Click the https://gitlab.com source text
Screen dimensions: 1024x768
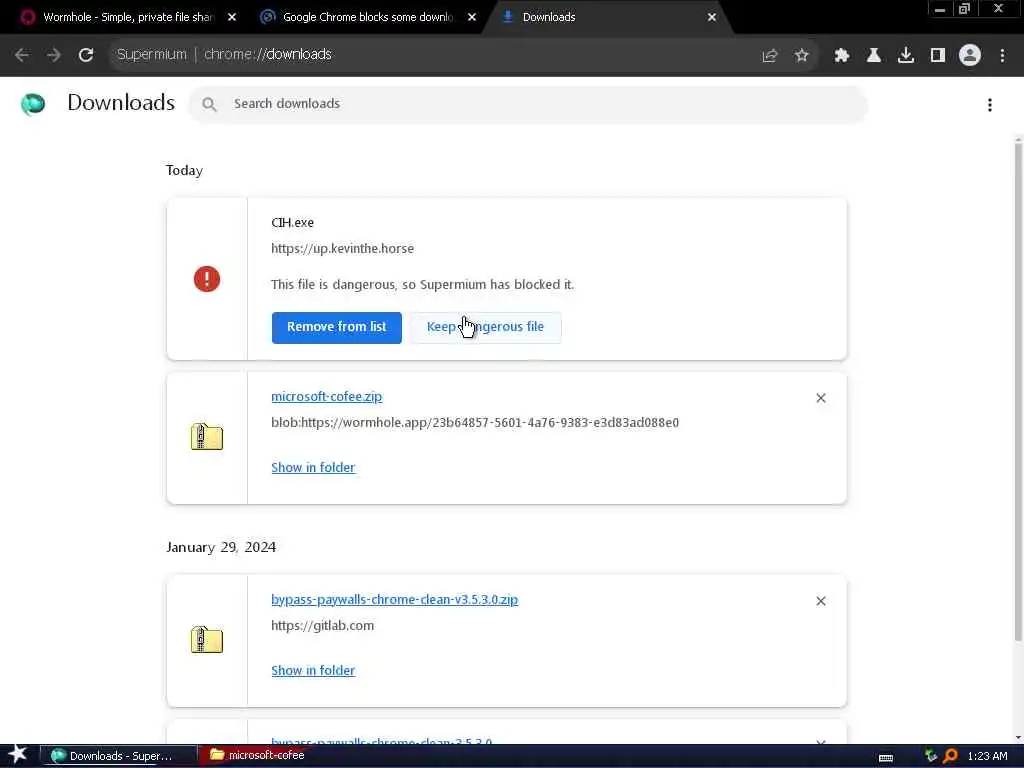point(323,626)
